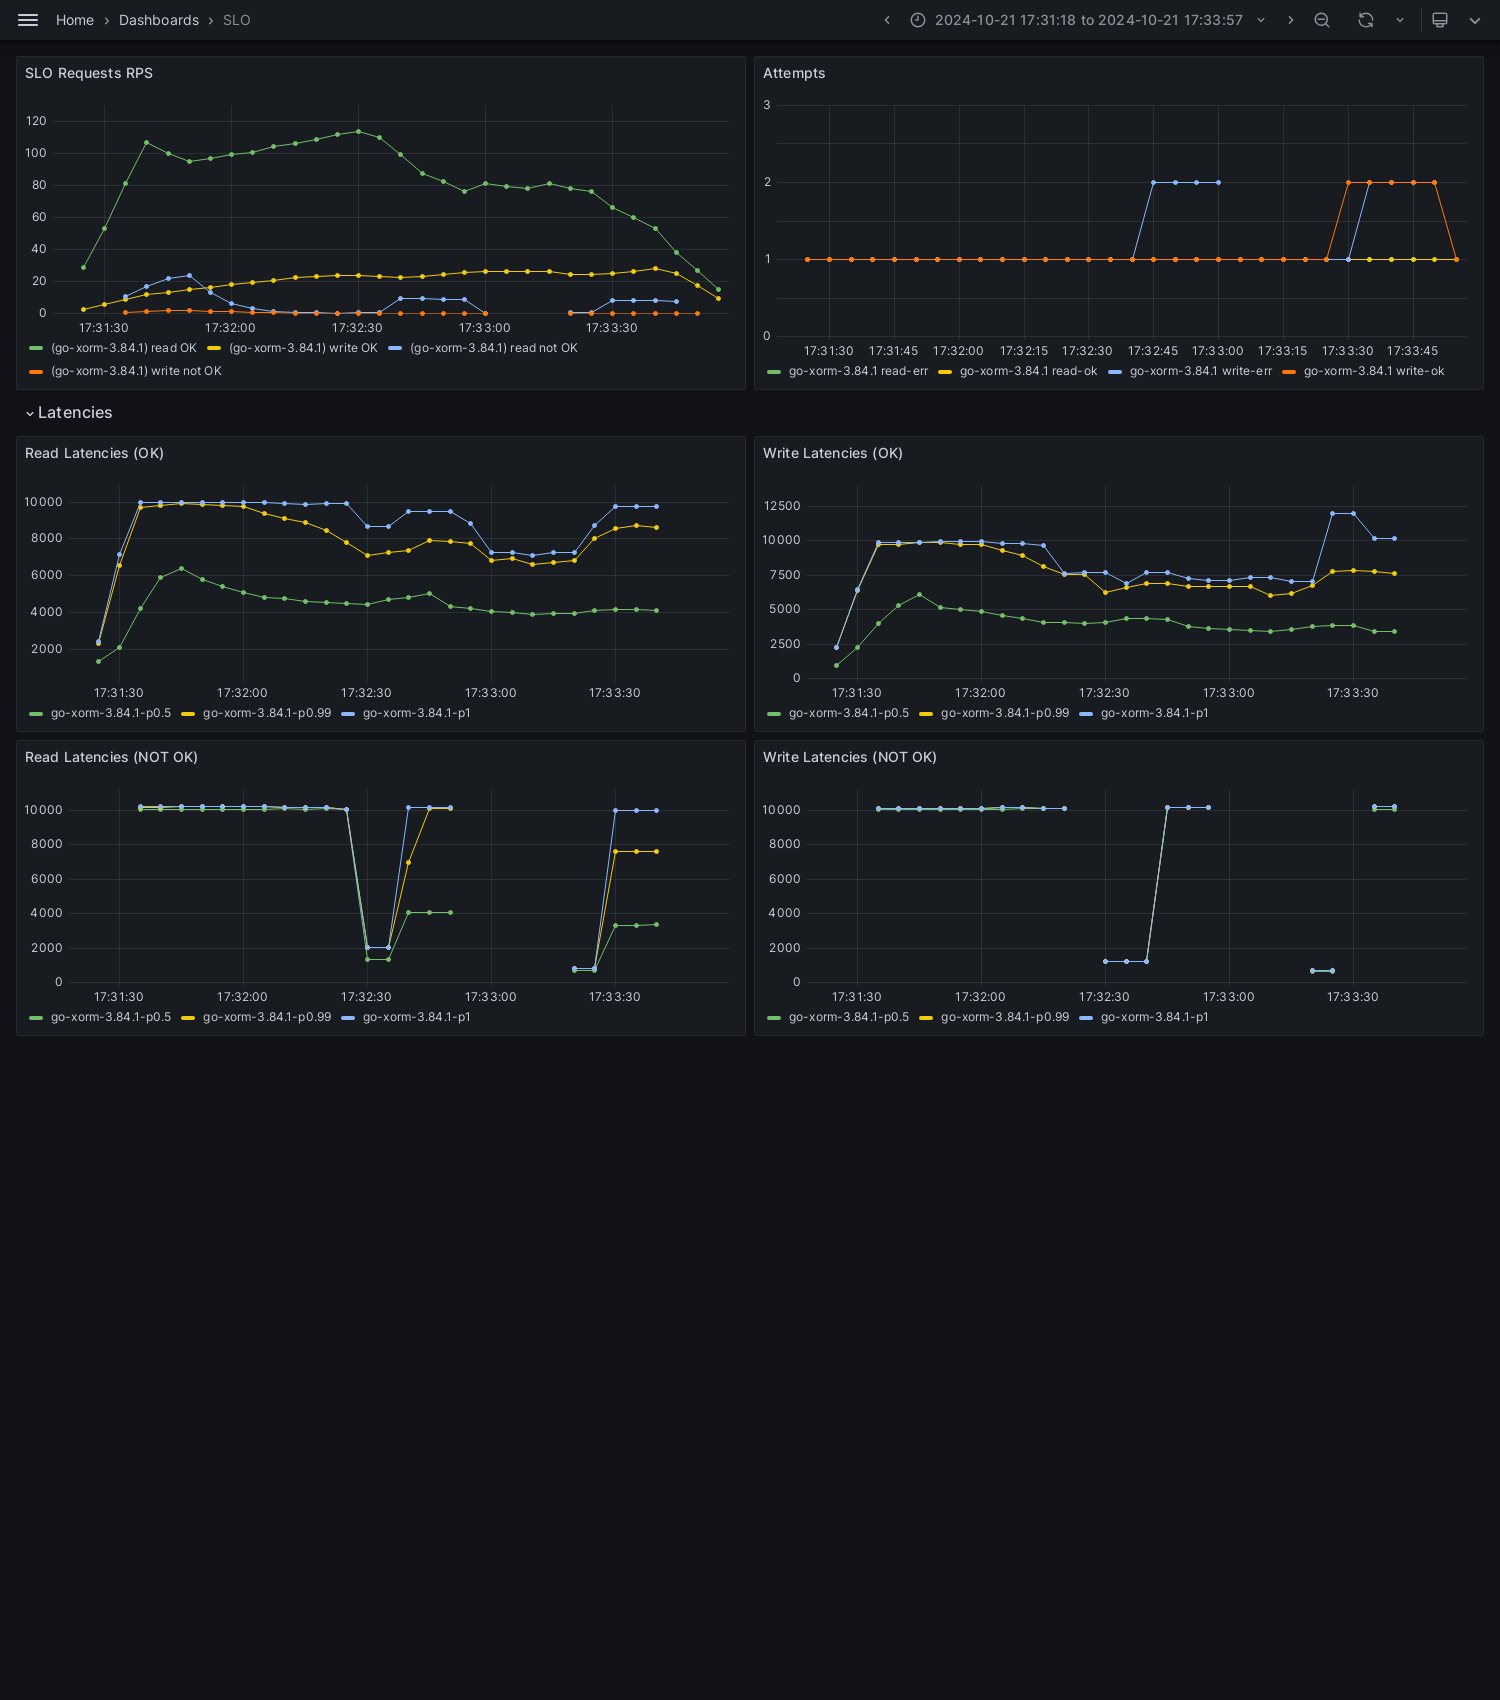Go to Home breadcrumb
Screen dimensions: 1500x1700
point(75,20)
